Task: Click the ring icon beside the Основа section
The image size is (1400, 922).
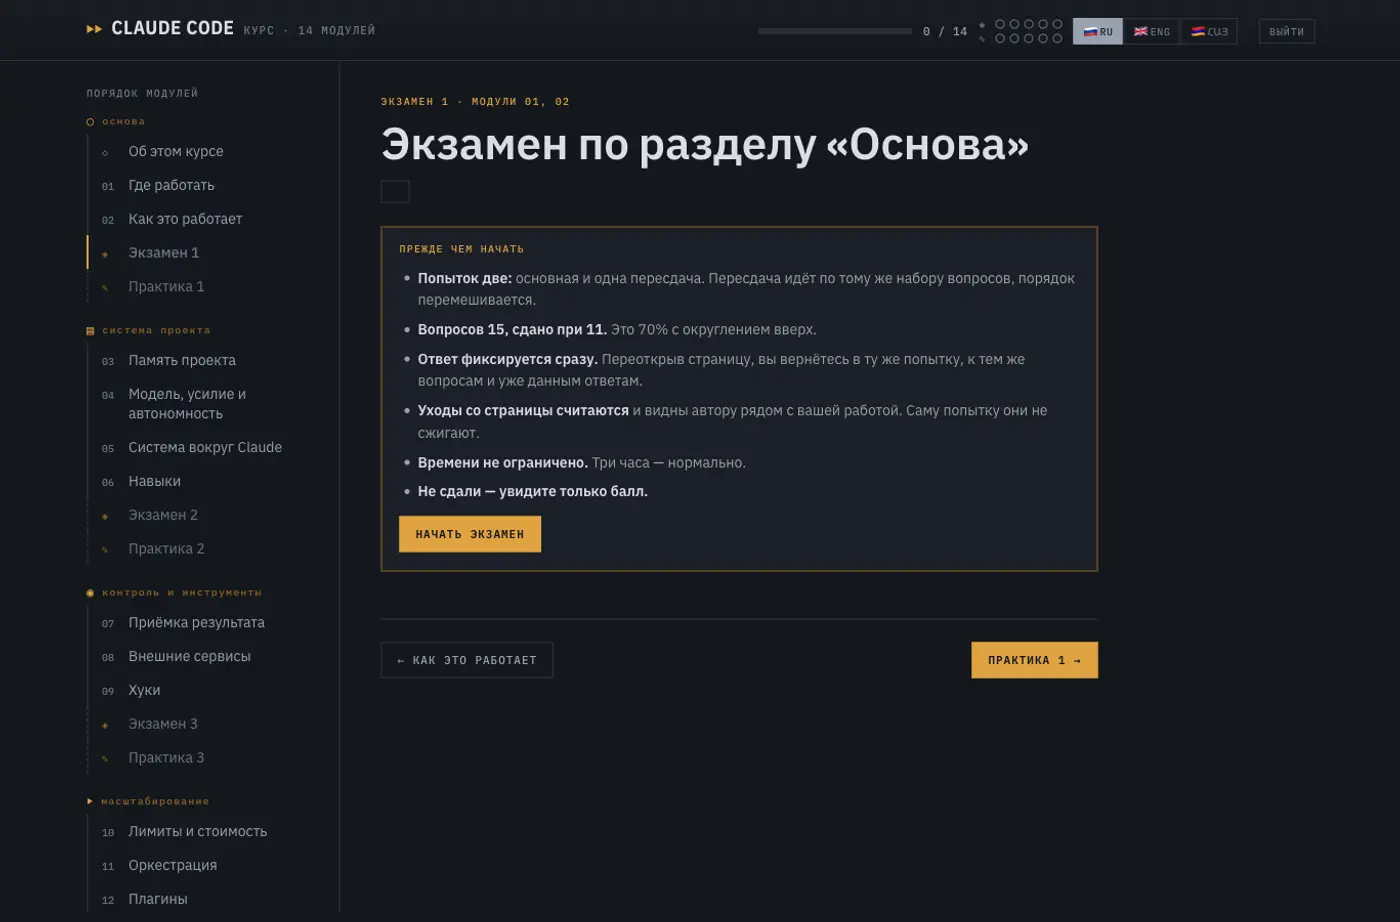Action: pos(90,122)
